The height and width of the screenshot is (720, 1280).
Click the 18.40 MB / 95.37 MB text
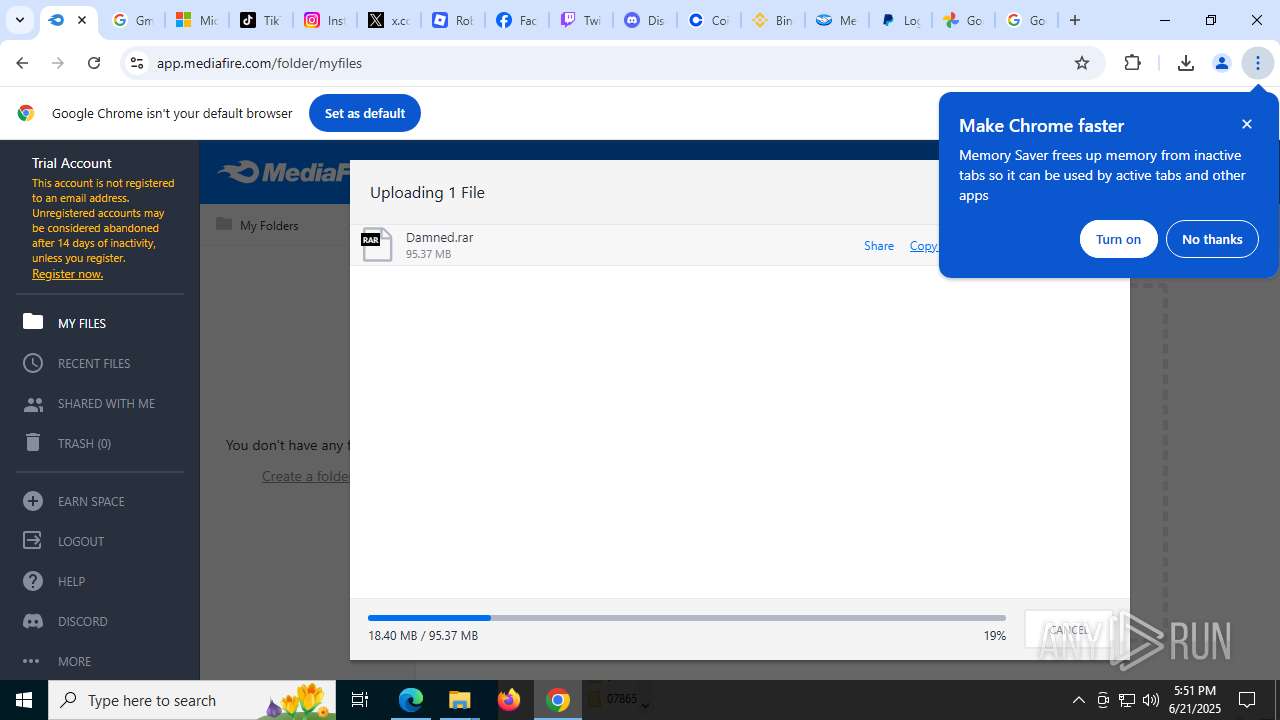point(423,636)
